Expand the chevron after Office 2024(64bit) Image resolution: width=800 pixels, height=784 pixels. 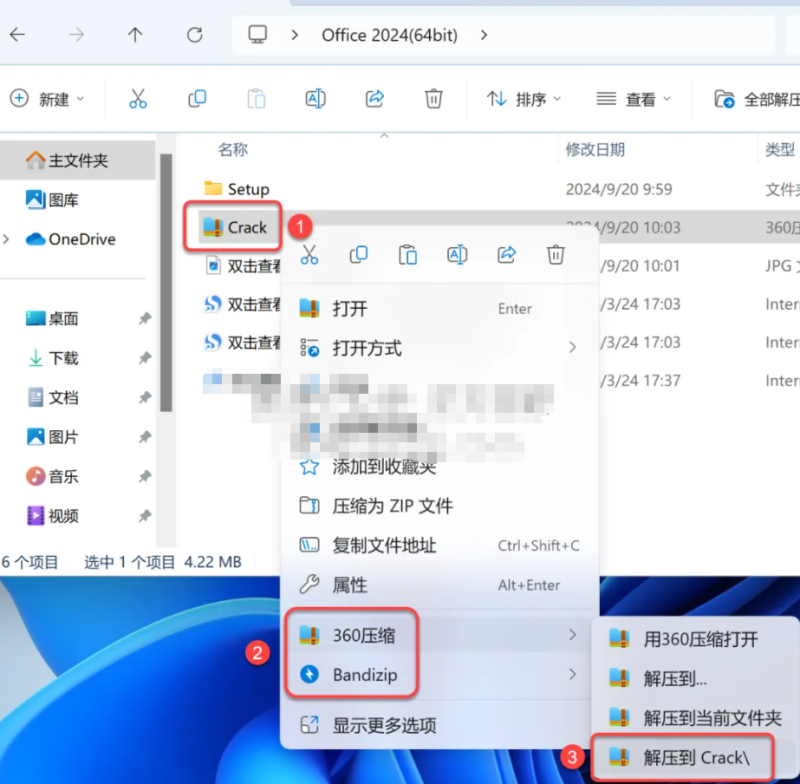[484, 35]
